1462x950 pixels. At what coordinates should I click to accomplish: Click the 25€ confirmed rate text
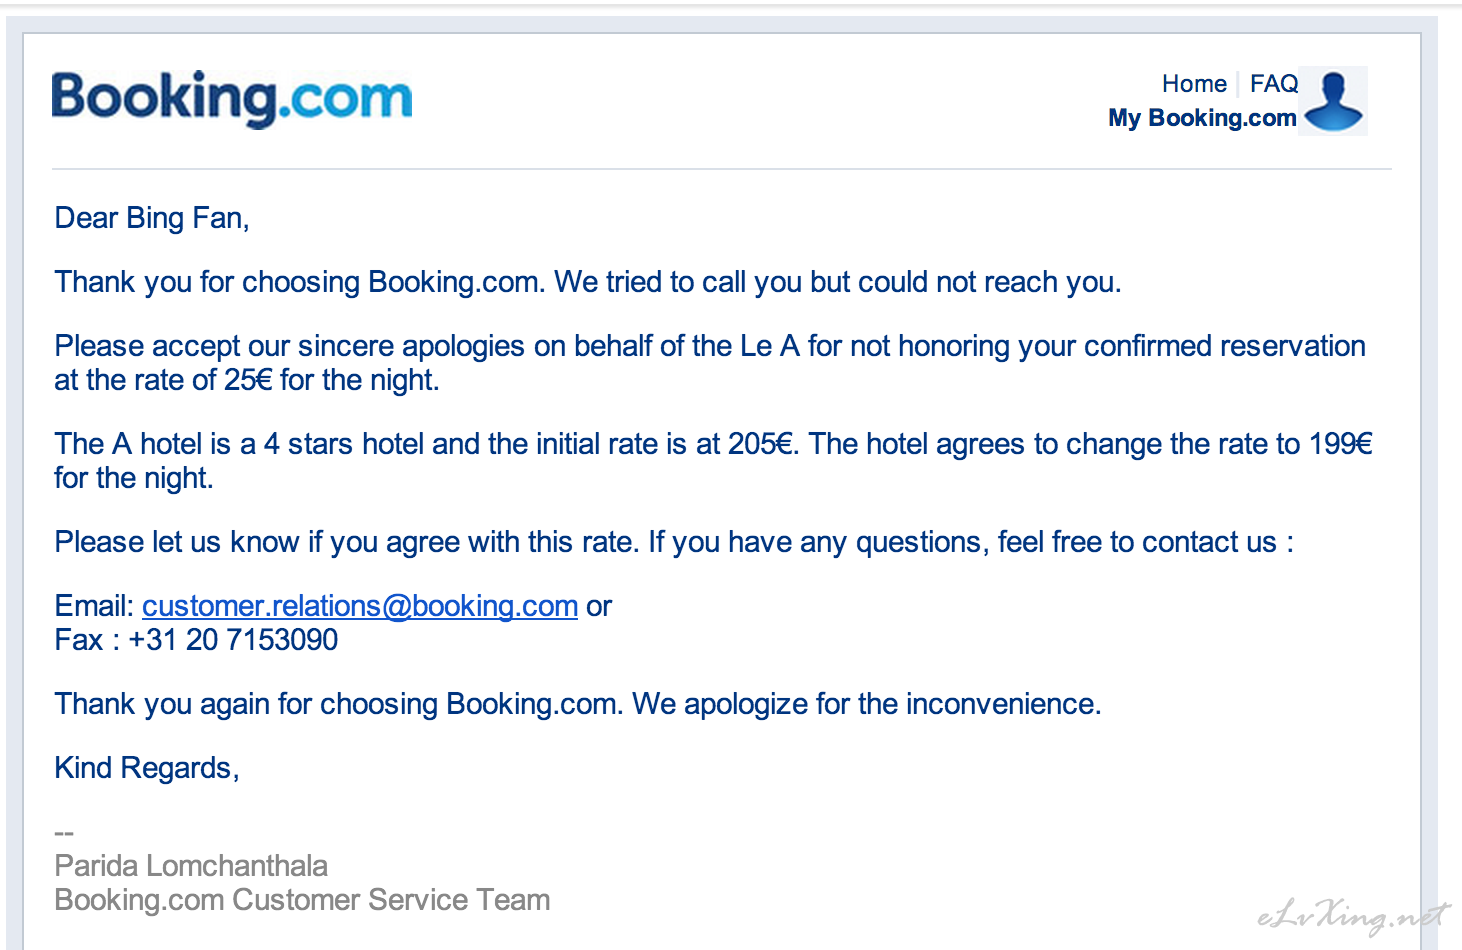pyautogui.click(x=248, y=380)
